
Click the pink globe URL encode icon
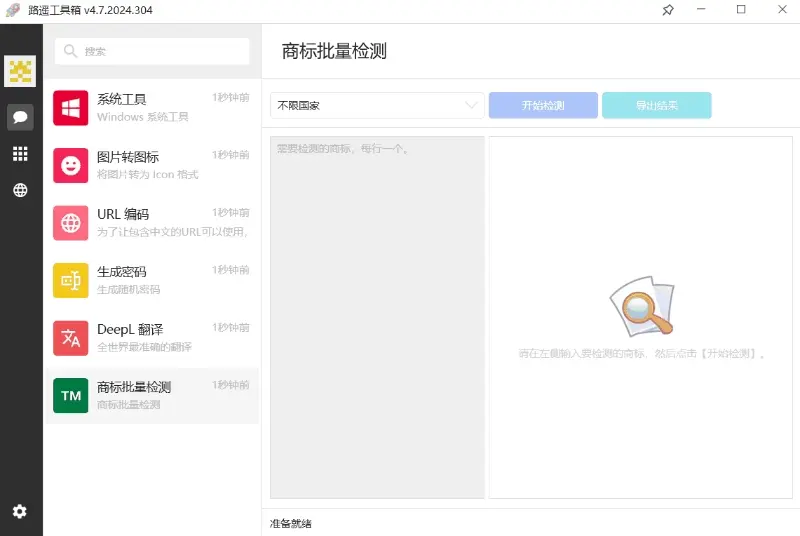click(70, 223)
